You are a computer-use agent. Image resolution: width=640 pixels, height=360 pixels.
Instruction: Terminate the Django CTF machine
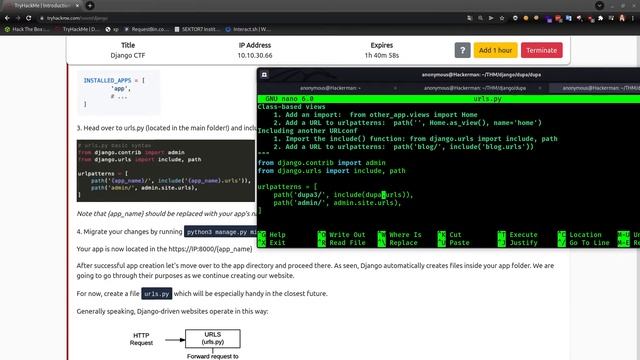541,50
